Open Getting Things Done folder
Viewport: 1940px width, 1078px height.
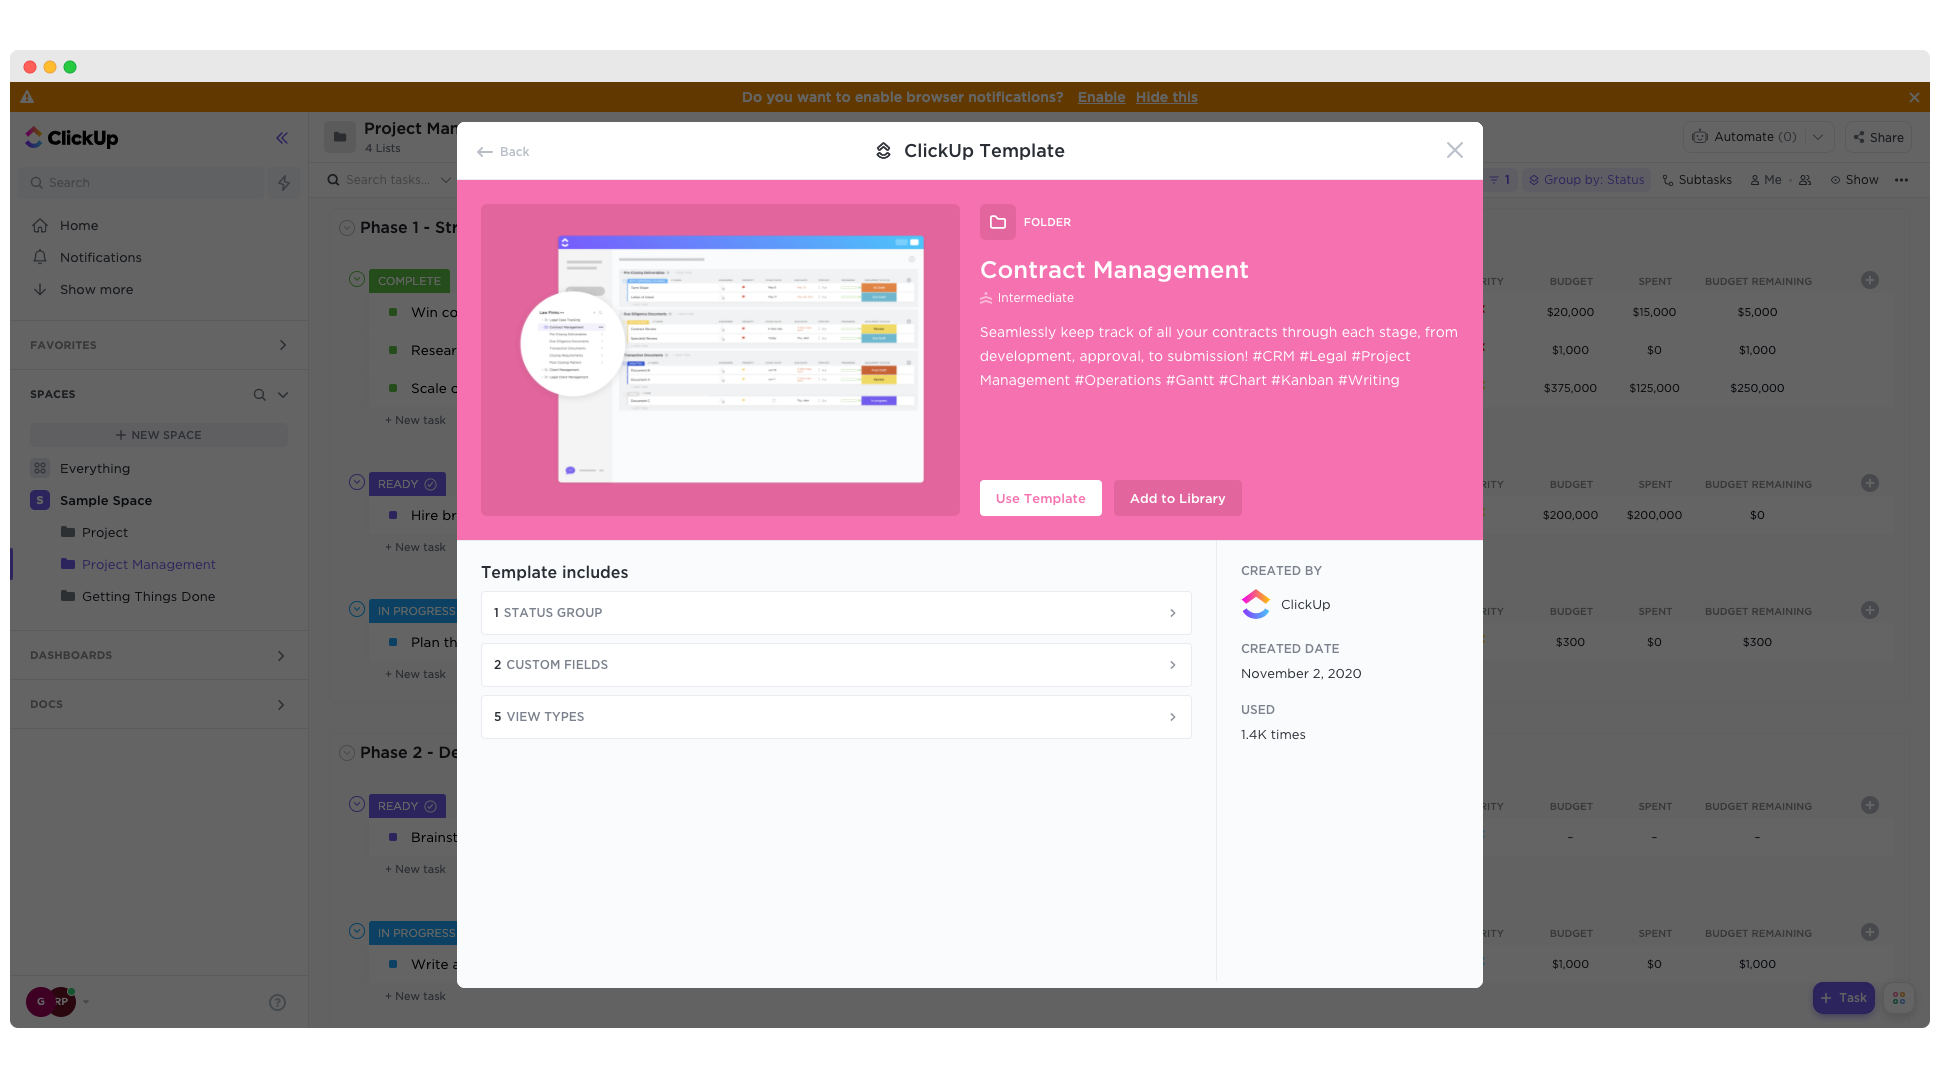coord(148,596)
